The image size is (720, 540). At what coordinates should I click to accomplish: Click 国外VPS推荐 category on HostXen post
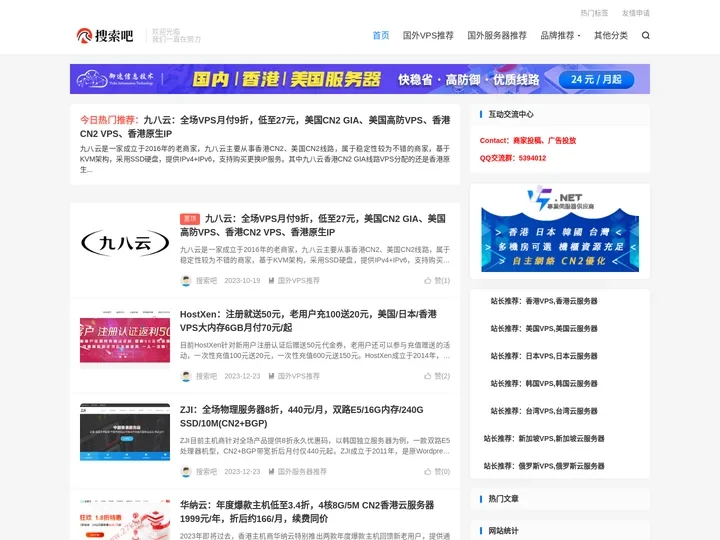click(x=298, y=376)
